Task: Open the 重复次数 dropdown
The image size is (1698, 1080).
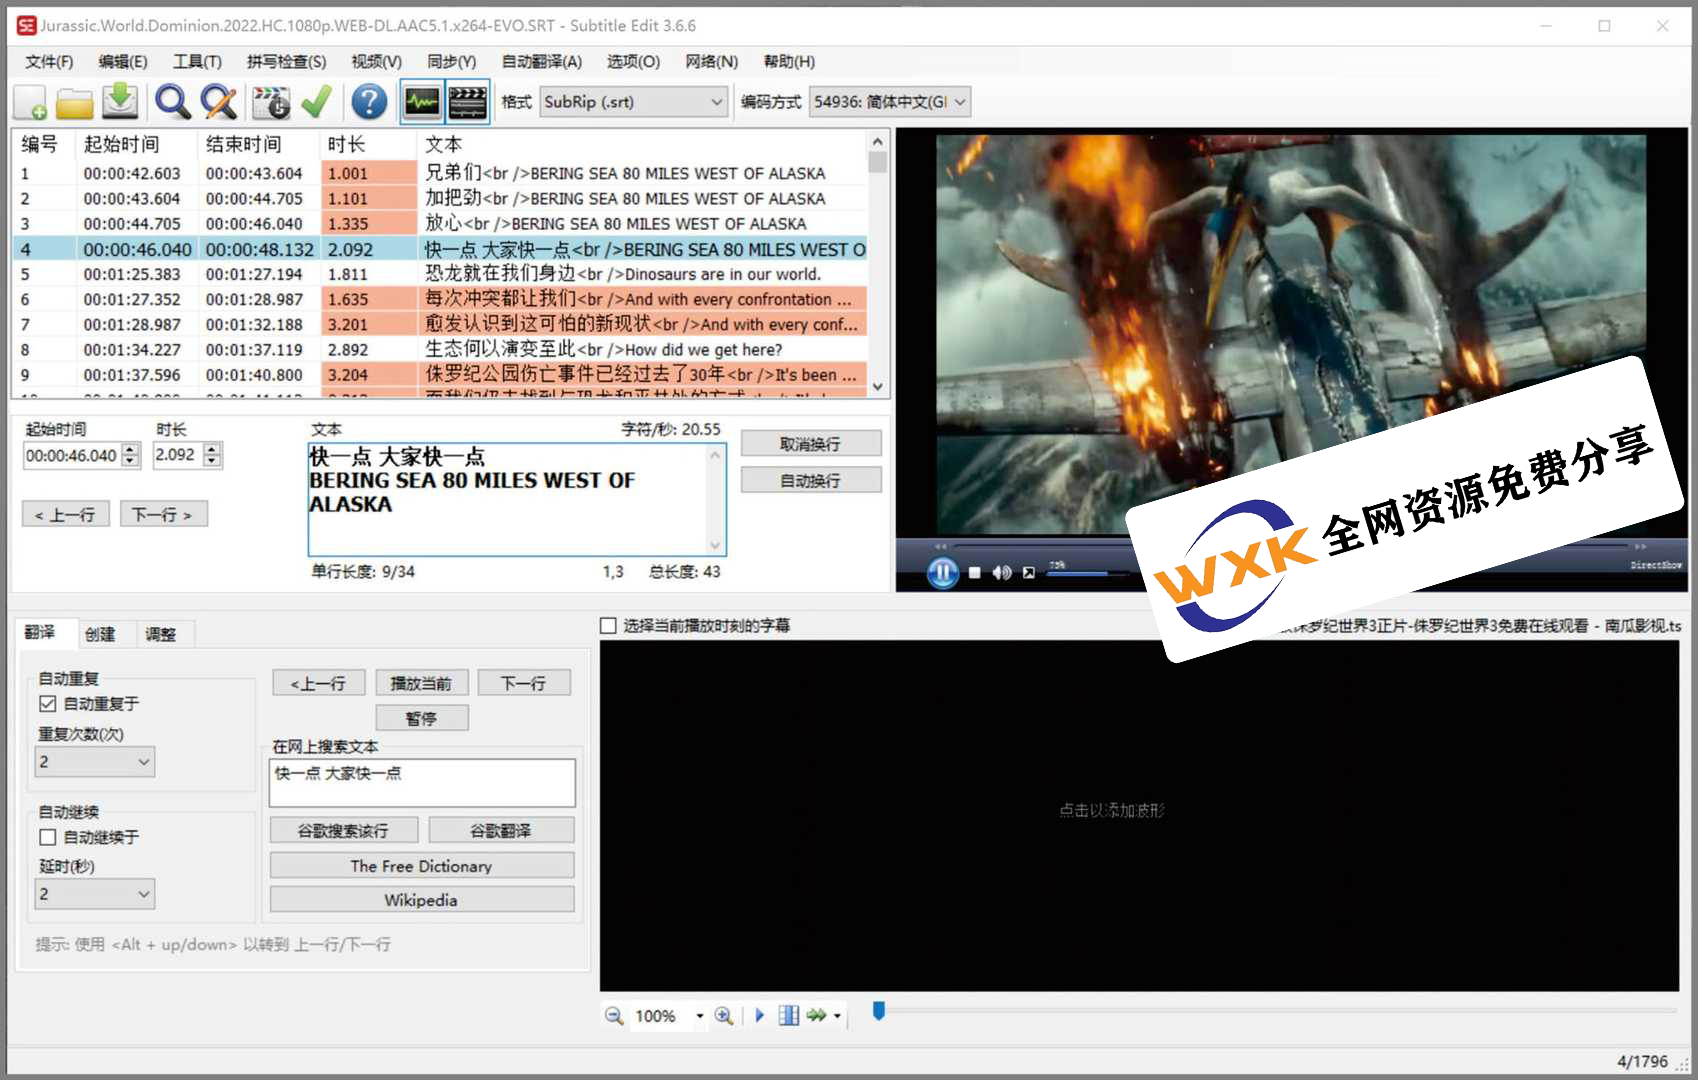Action: 95,762
